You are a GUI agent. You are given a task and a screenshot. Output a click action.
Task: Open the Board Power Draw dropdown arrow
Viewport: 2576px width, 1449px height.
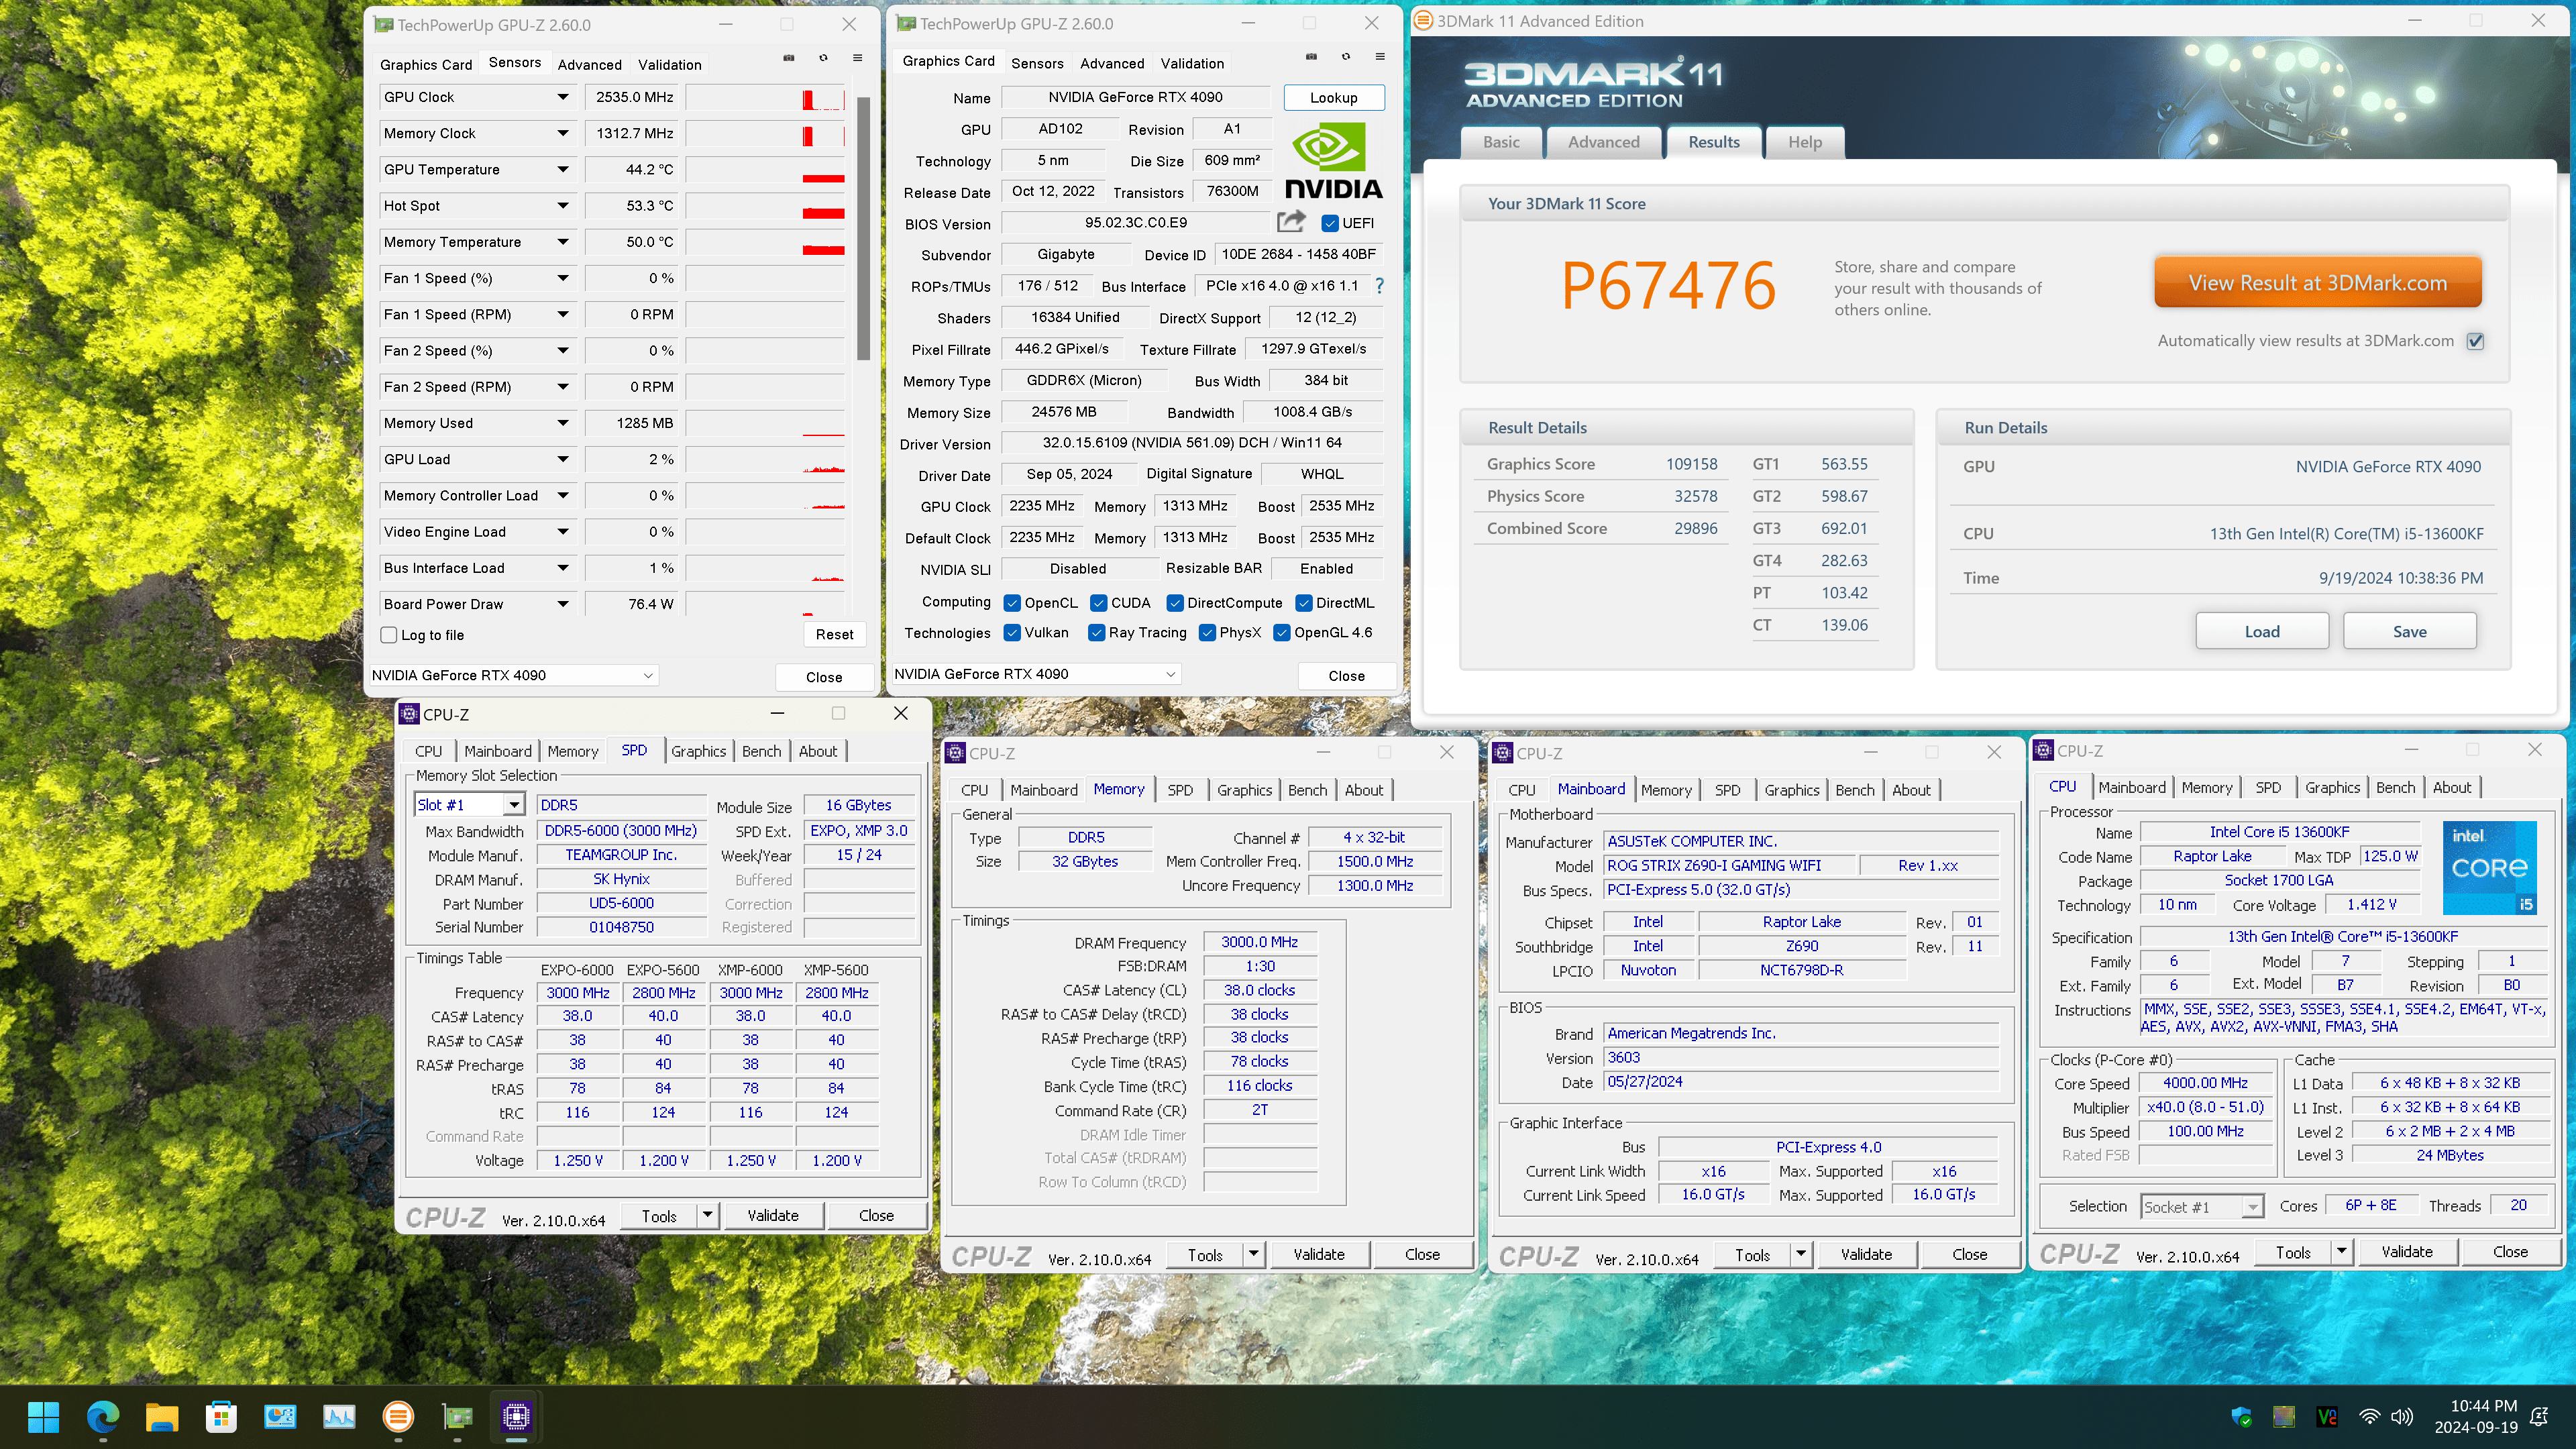[563, 604]
